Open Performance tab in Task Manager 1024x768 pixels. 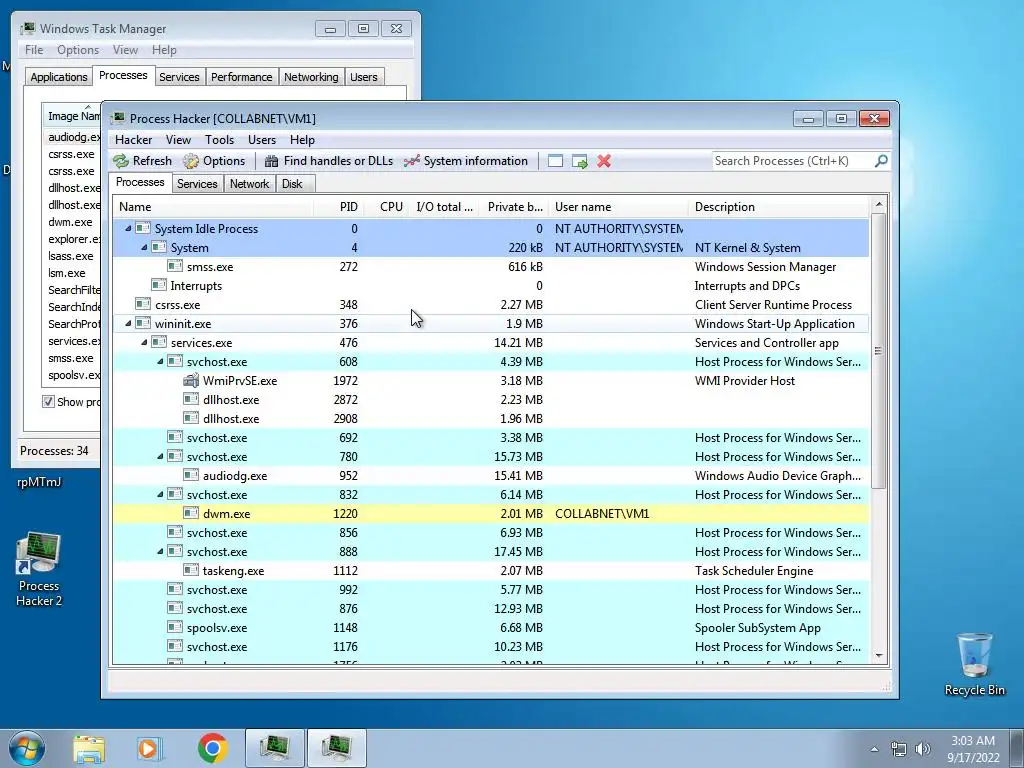pos(241,77)
